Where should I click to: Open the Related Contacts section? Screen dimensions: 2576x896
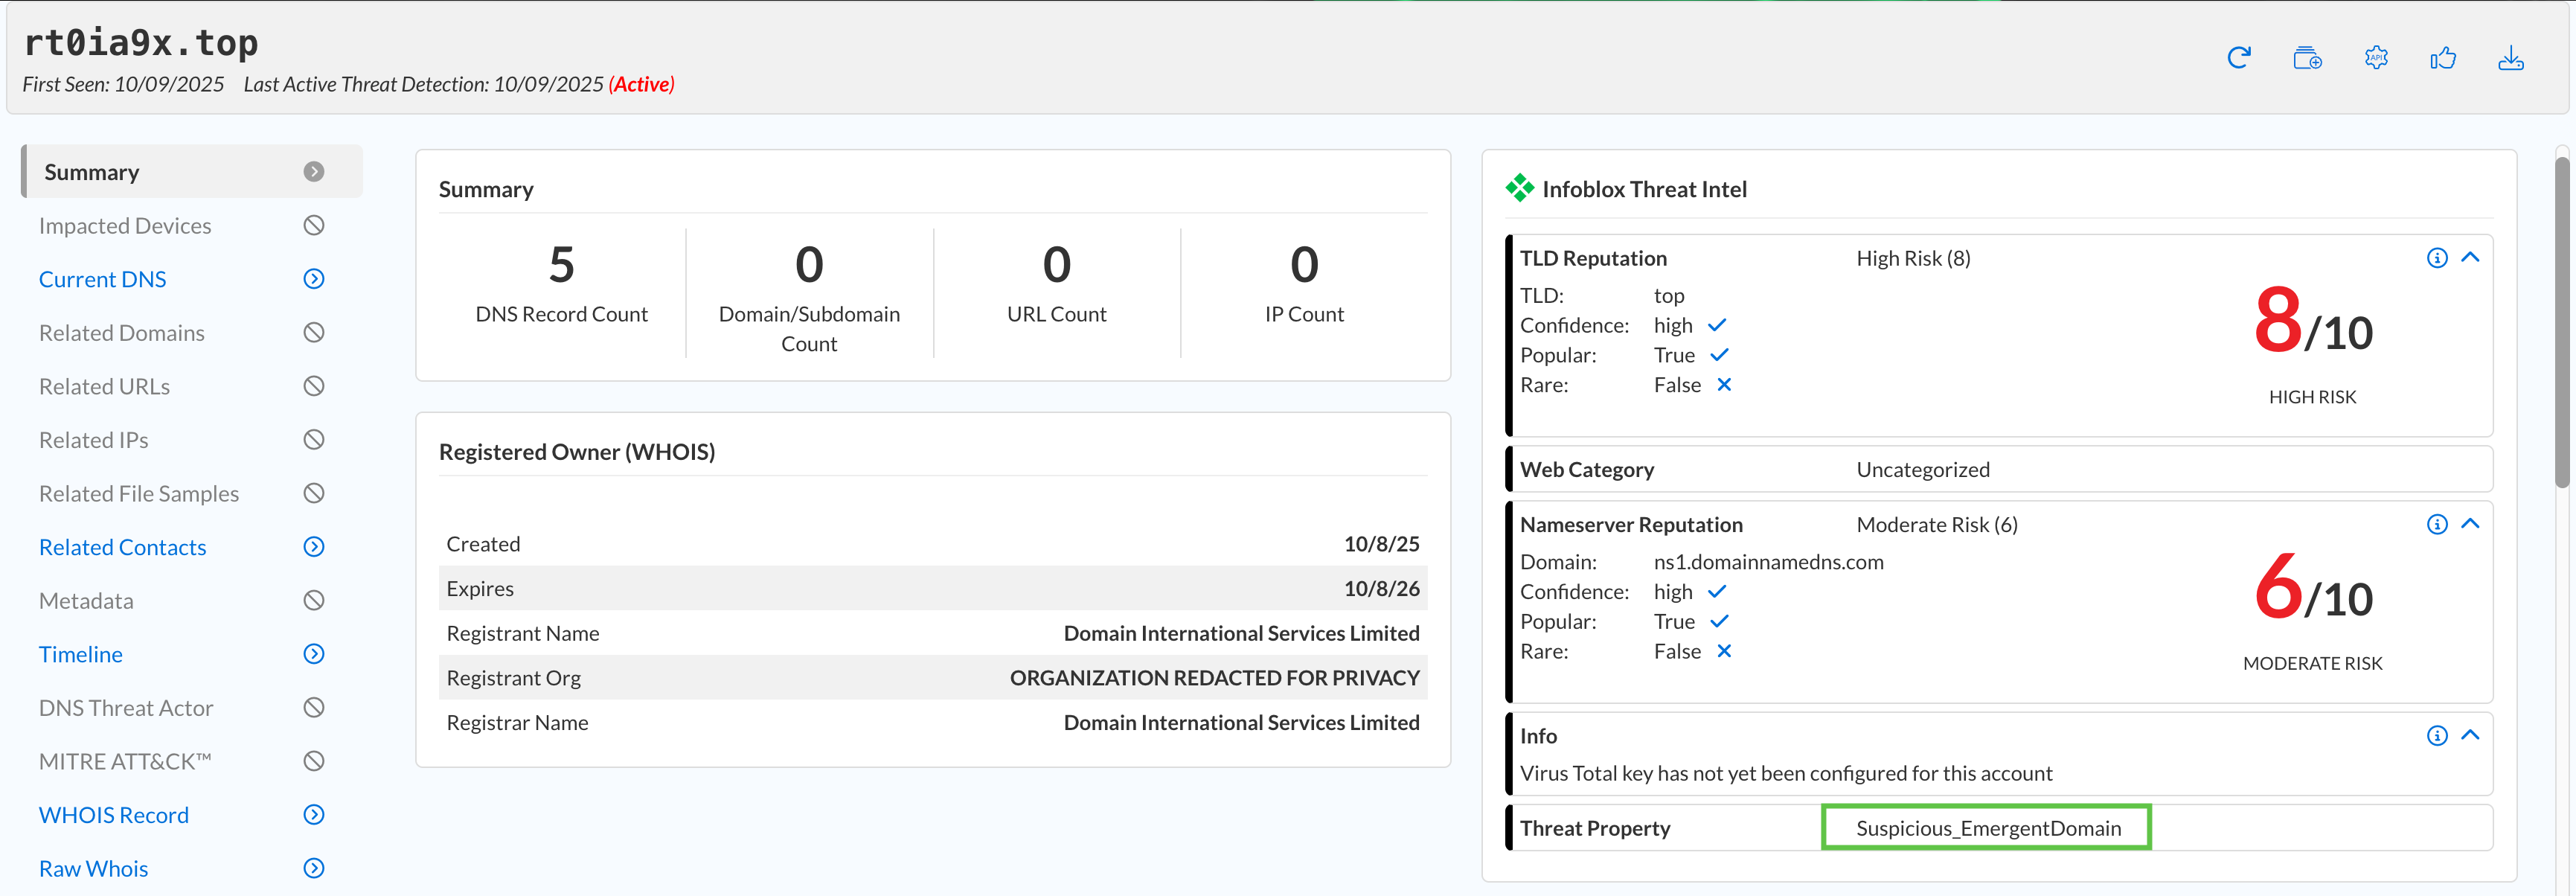122,547
